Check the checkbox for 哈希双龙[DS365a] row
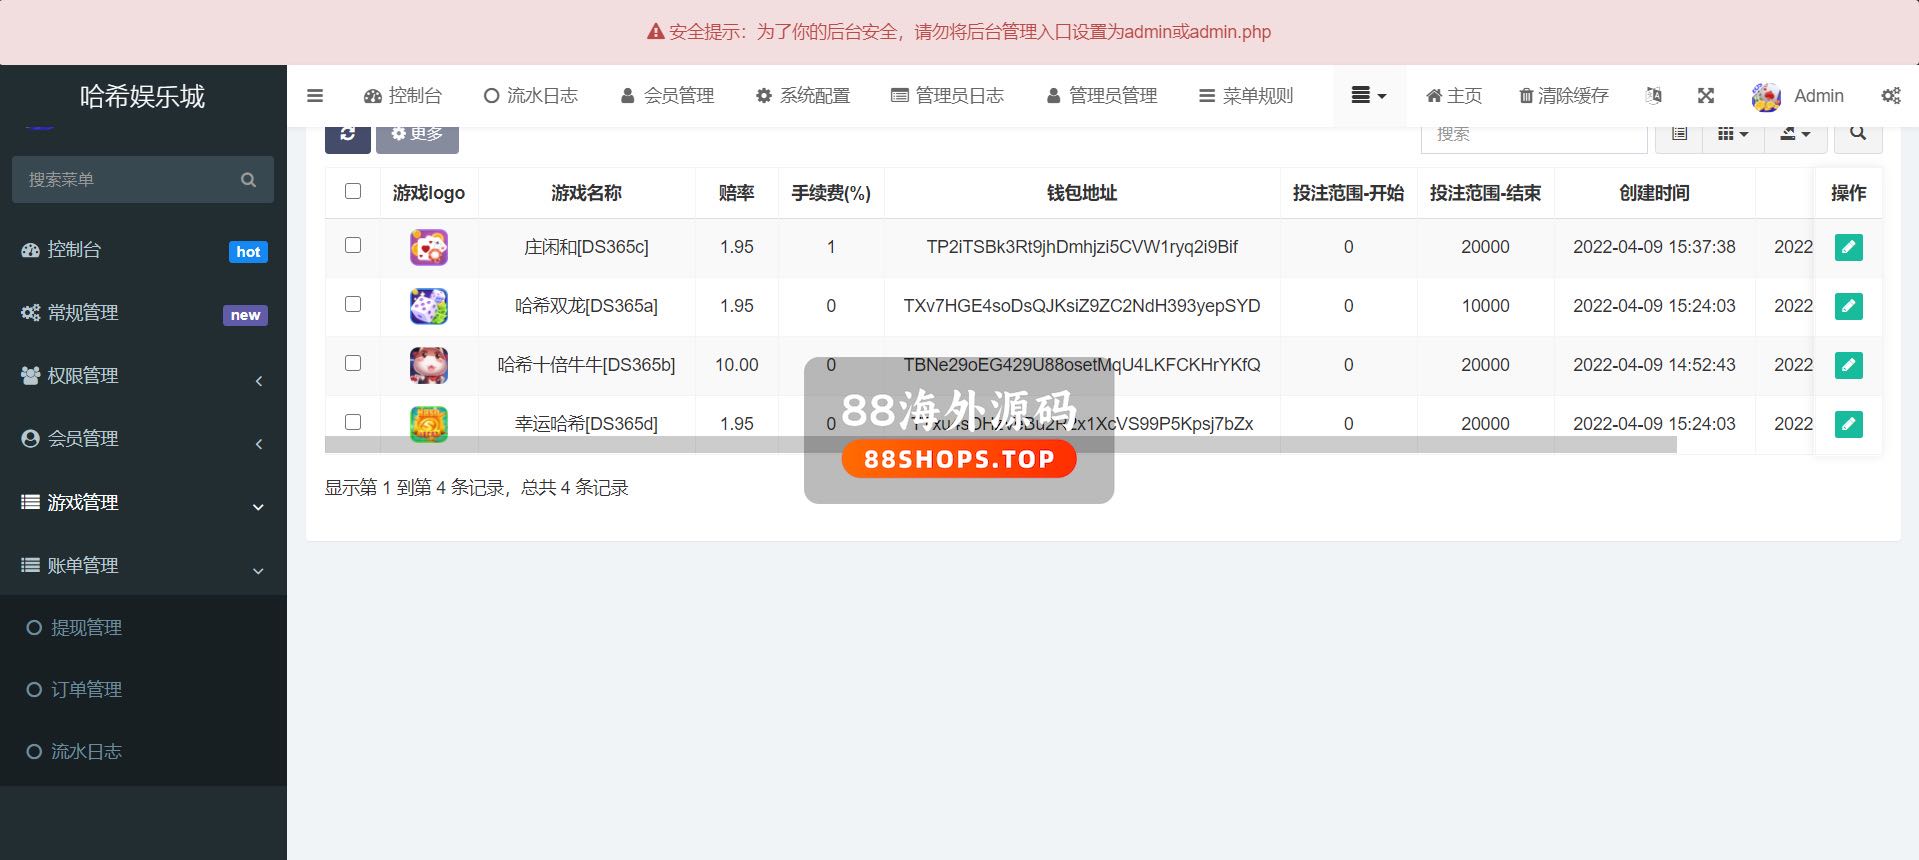1919x860 pixels. [353, 304]
